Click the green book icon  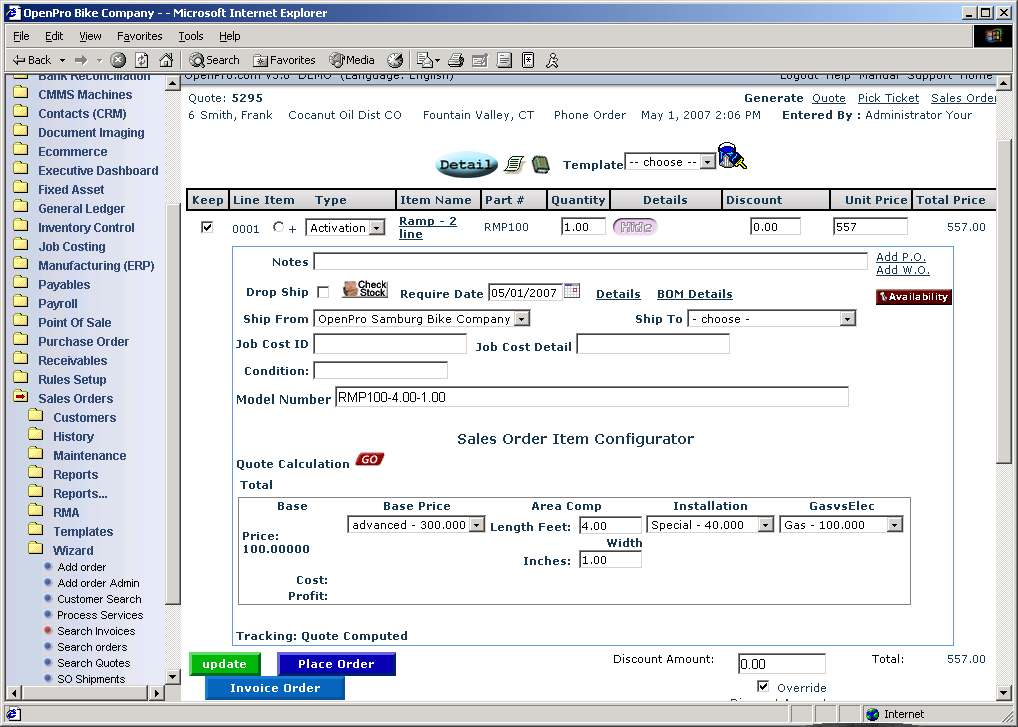point(540,164)
